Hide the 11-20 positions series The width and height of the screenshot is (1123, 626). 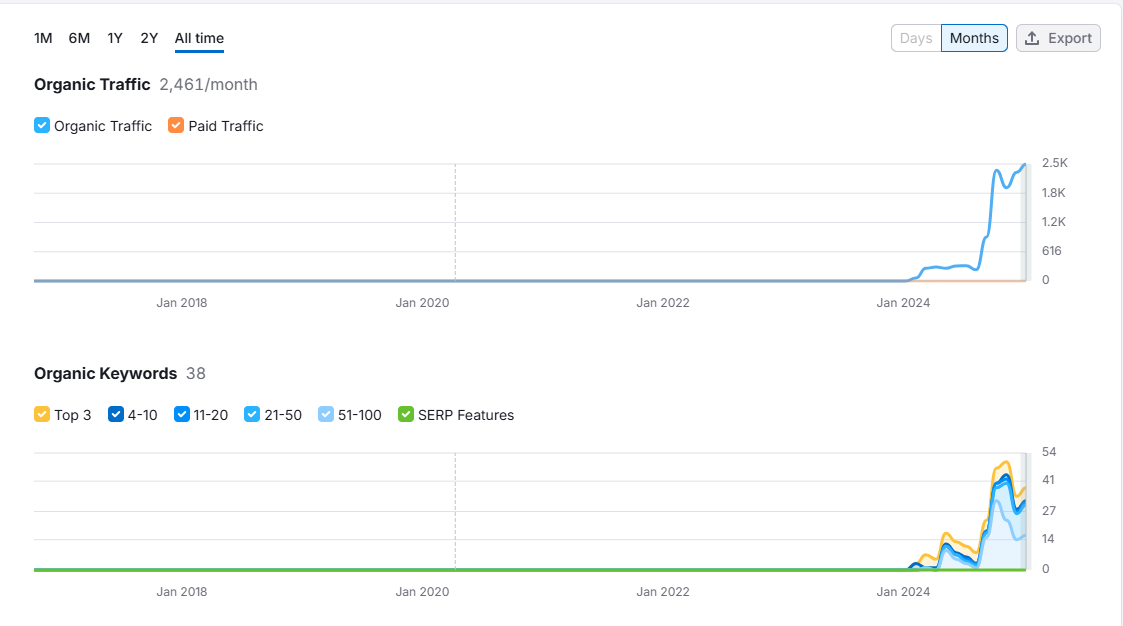pos(182,415)
